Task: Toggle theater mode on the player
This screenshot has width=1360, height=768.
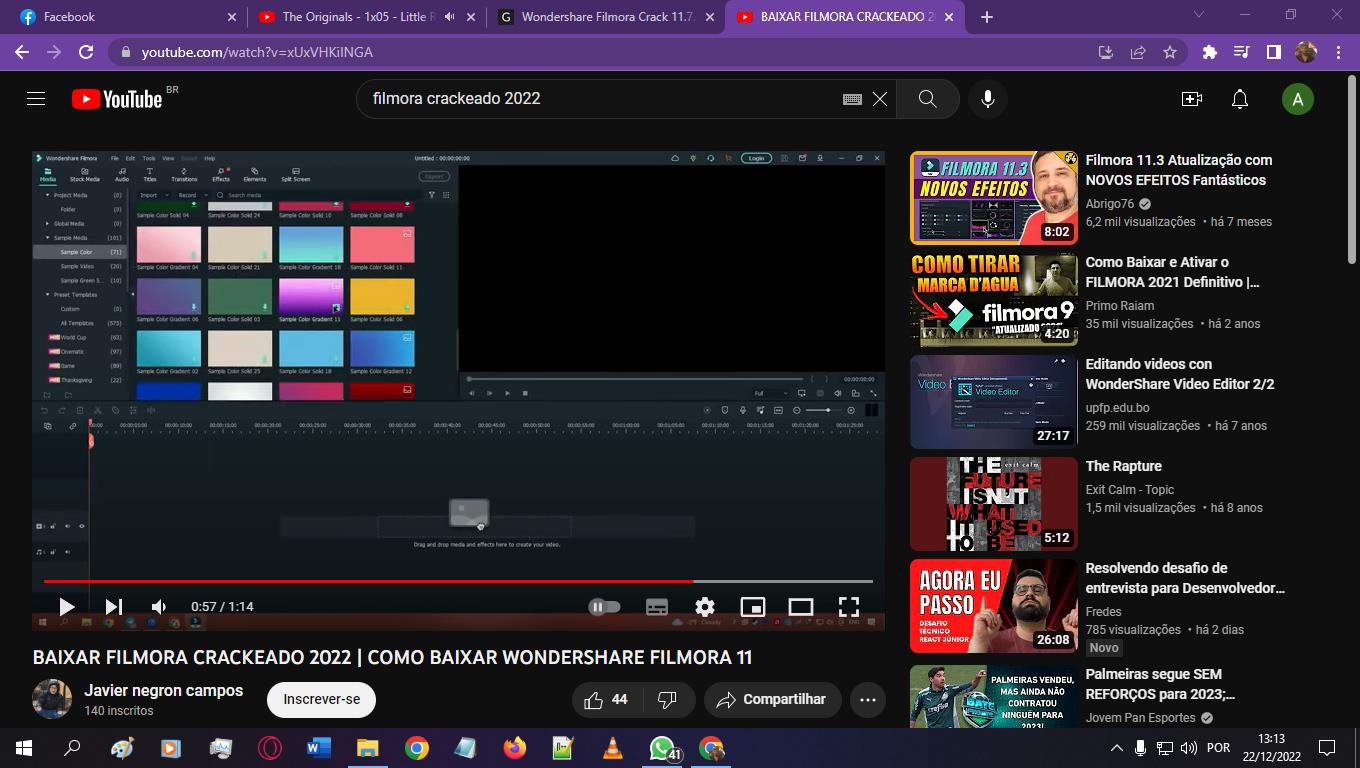Action: pos(800,607)
